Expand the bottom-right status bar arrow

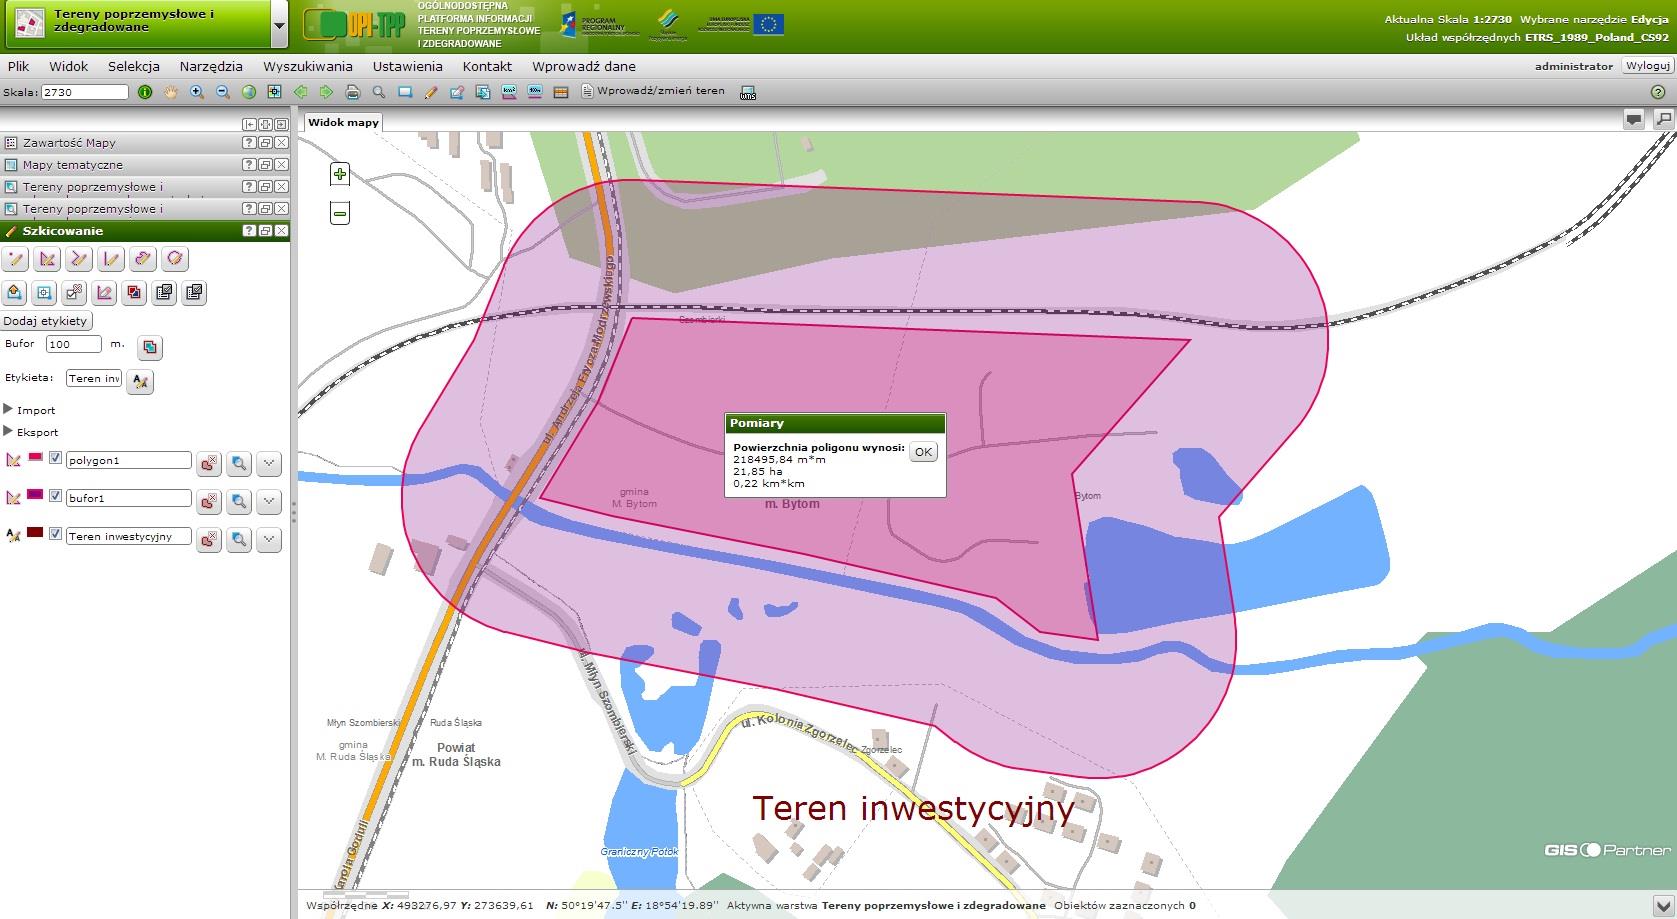[x=1664, y=906]
